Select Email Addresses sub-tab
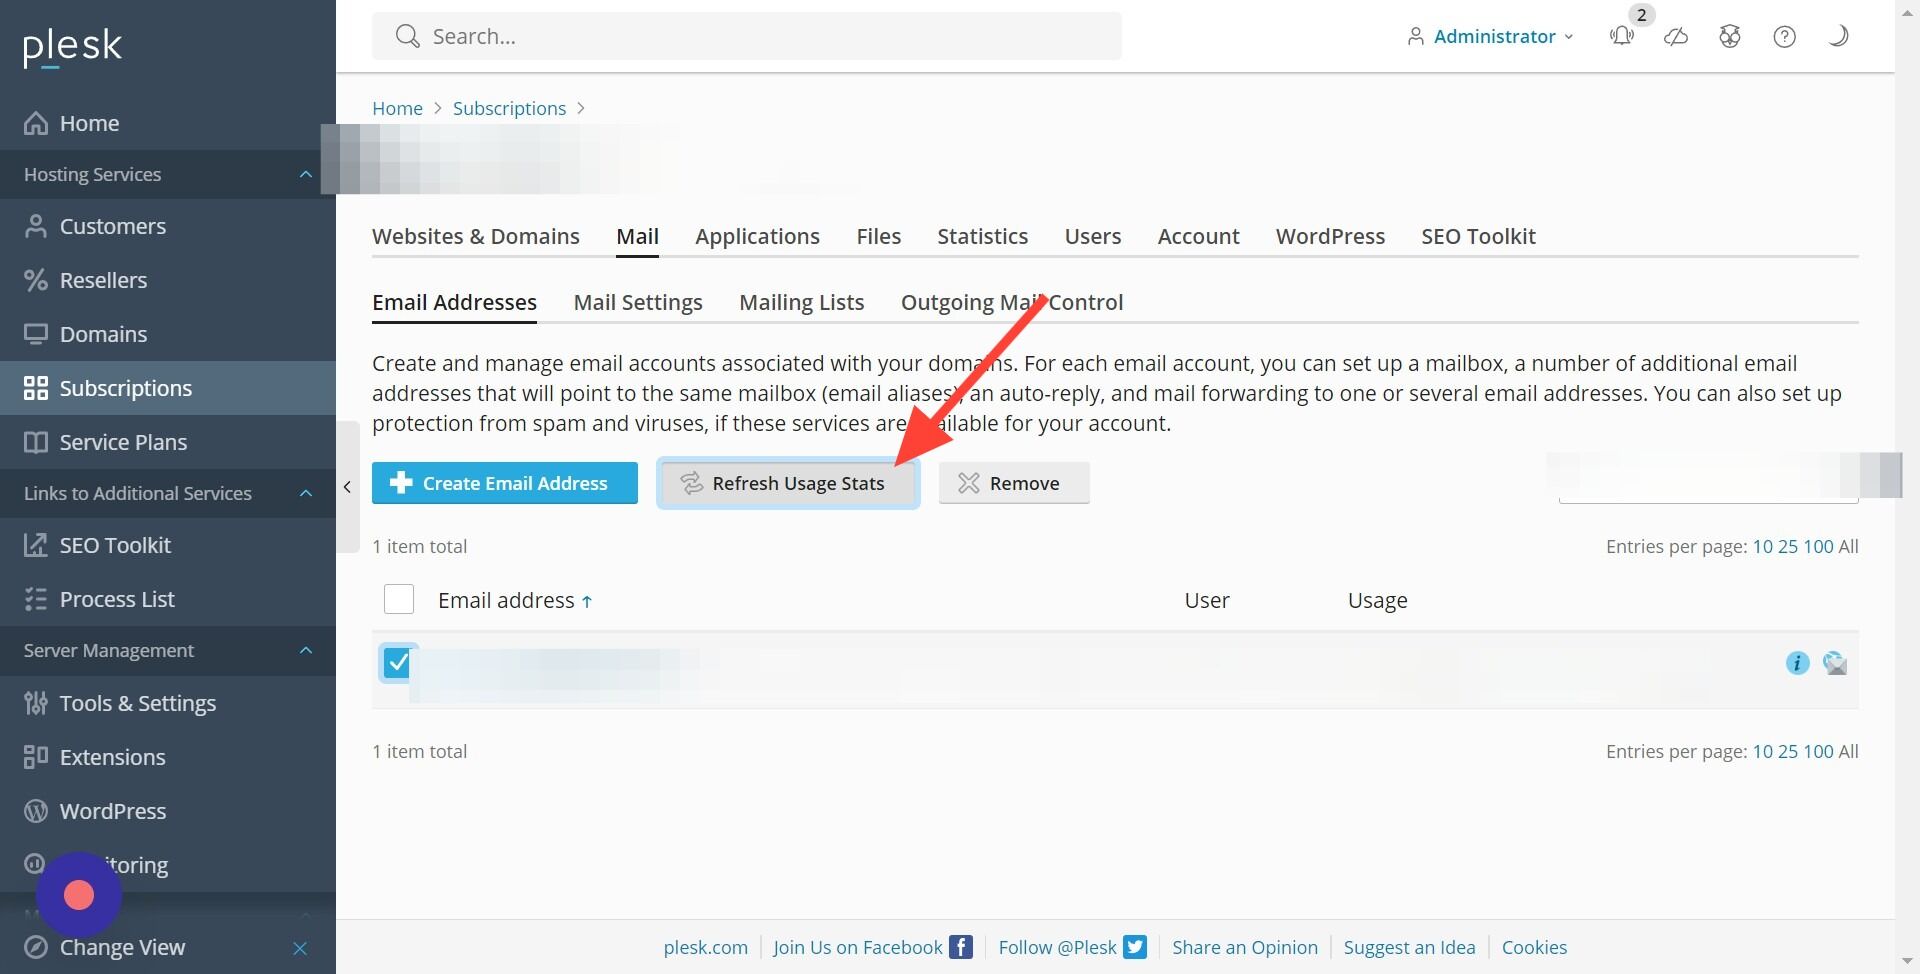This screenshot has width=1920, height=974. tap(454, 302)
